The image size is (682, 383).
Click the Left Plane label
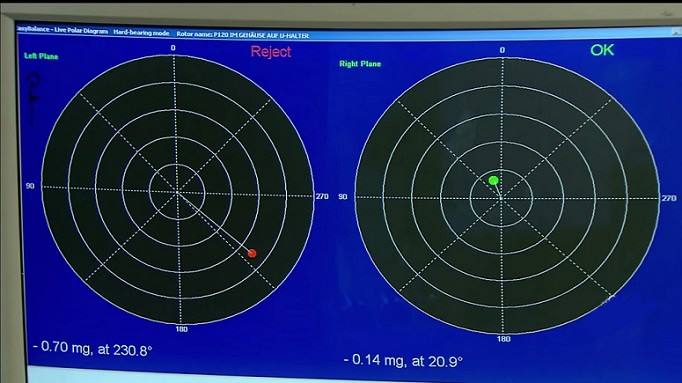(x=41, y=56)
